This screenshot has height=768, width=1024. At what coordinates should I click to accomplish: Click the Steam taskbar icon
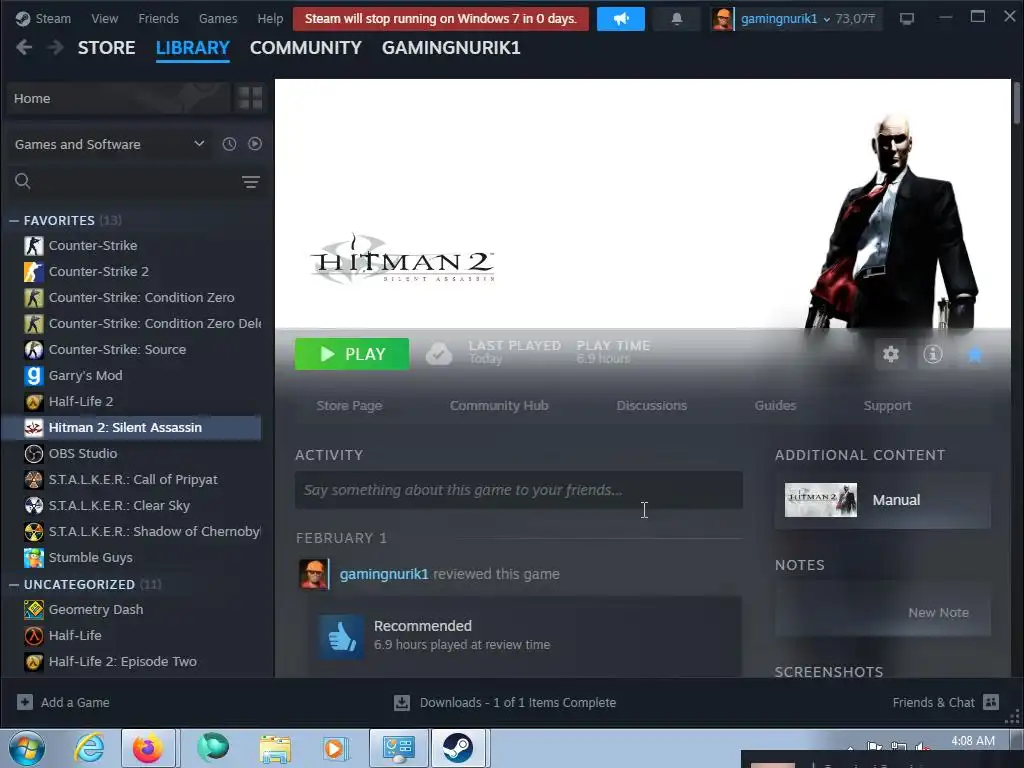(x=458, y=748)
